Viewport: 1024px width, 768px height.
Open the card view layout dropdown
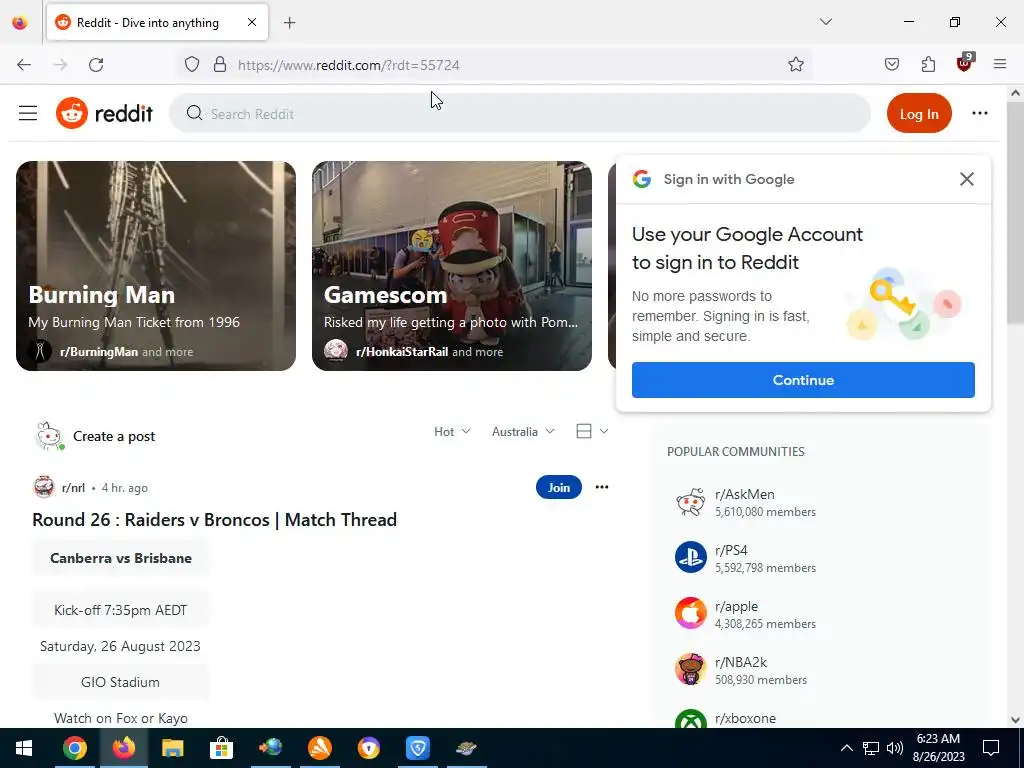[x=592, y=431]
